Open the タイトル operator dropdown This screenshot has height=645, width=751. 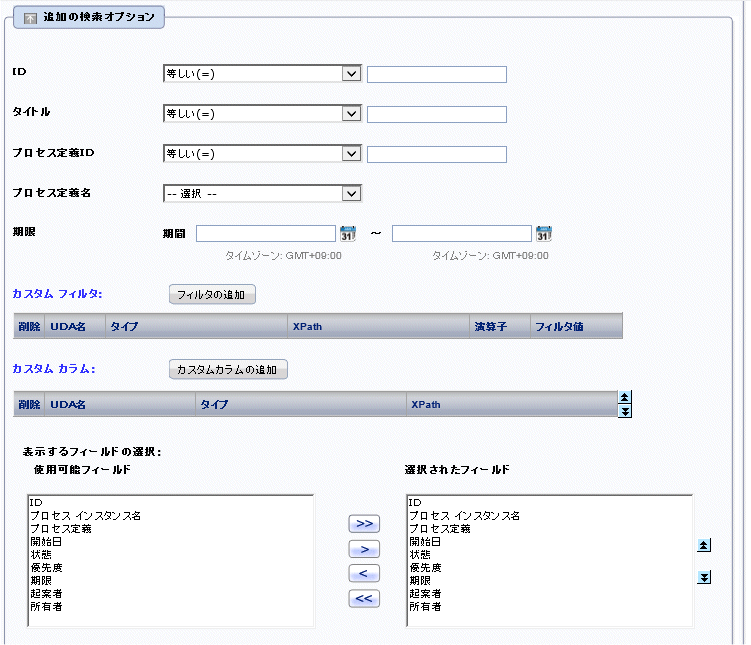coord(262,113)
